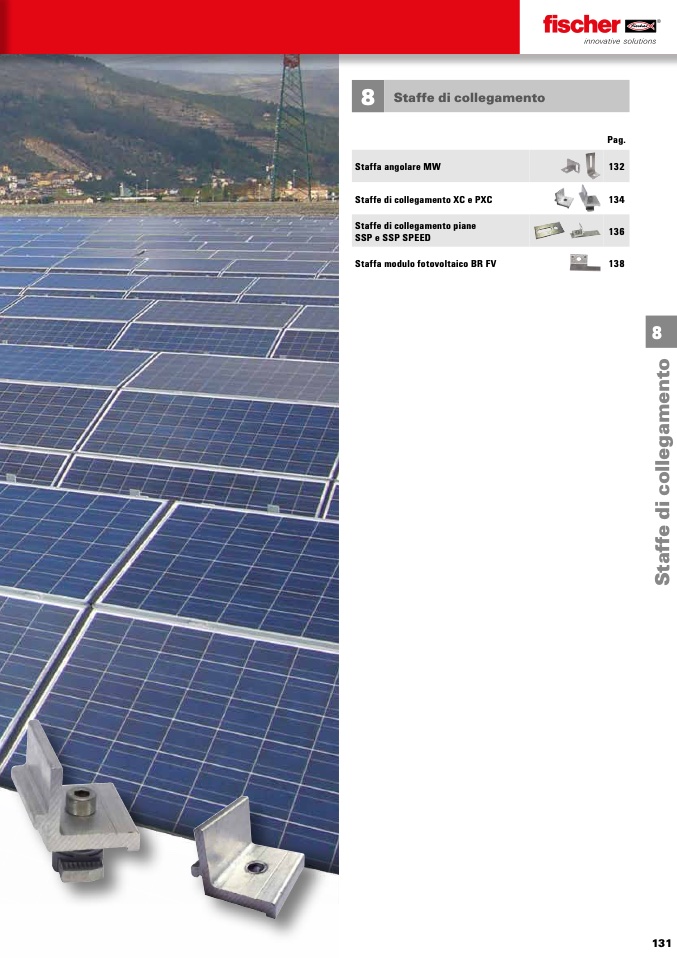
Task: Click the BR FV bracket thumbnail
Action: click(x=585, y=263)
